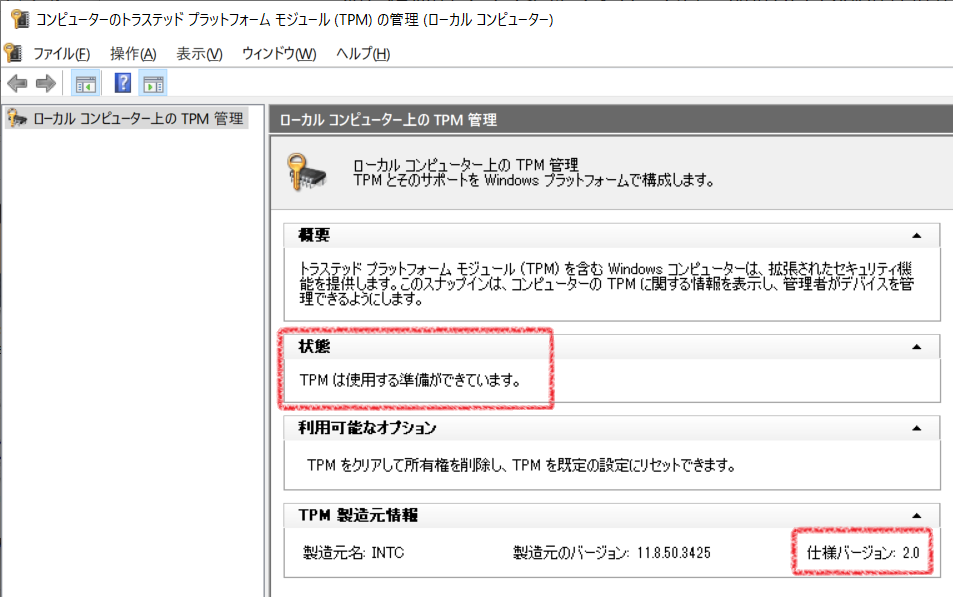953x597 pixels.
Task: Click the 仕様バージョン: 2.0 text
Action: (x=862, y=553)
